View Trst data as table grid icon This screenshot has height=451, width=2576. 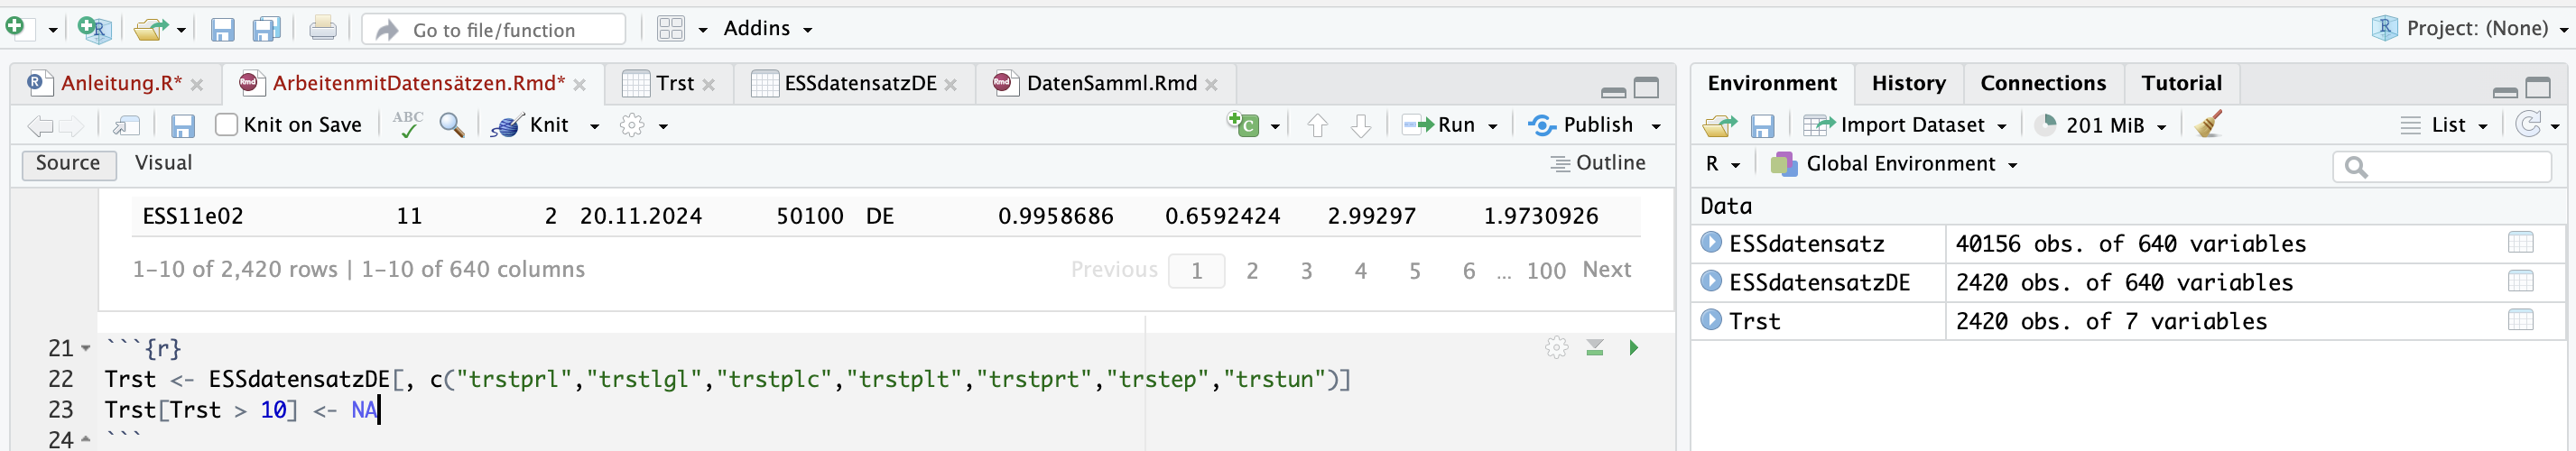click(x=2520, y=320)
